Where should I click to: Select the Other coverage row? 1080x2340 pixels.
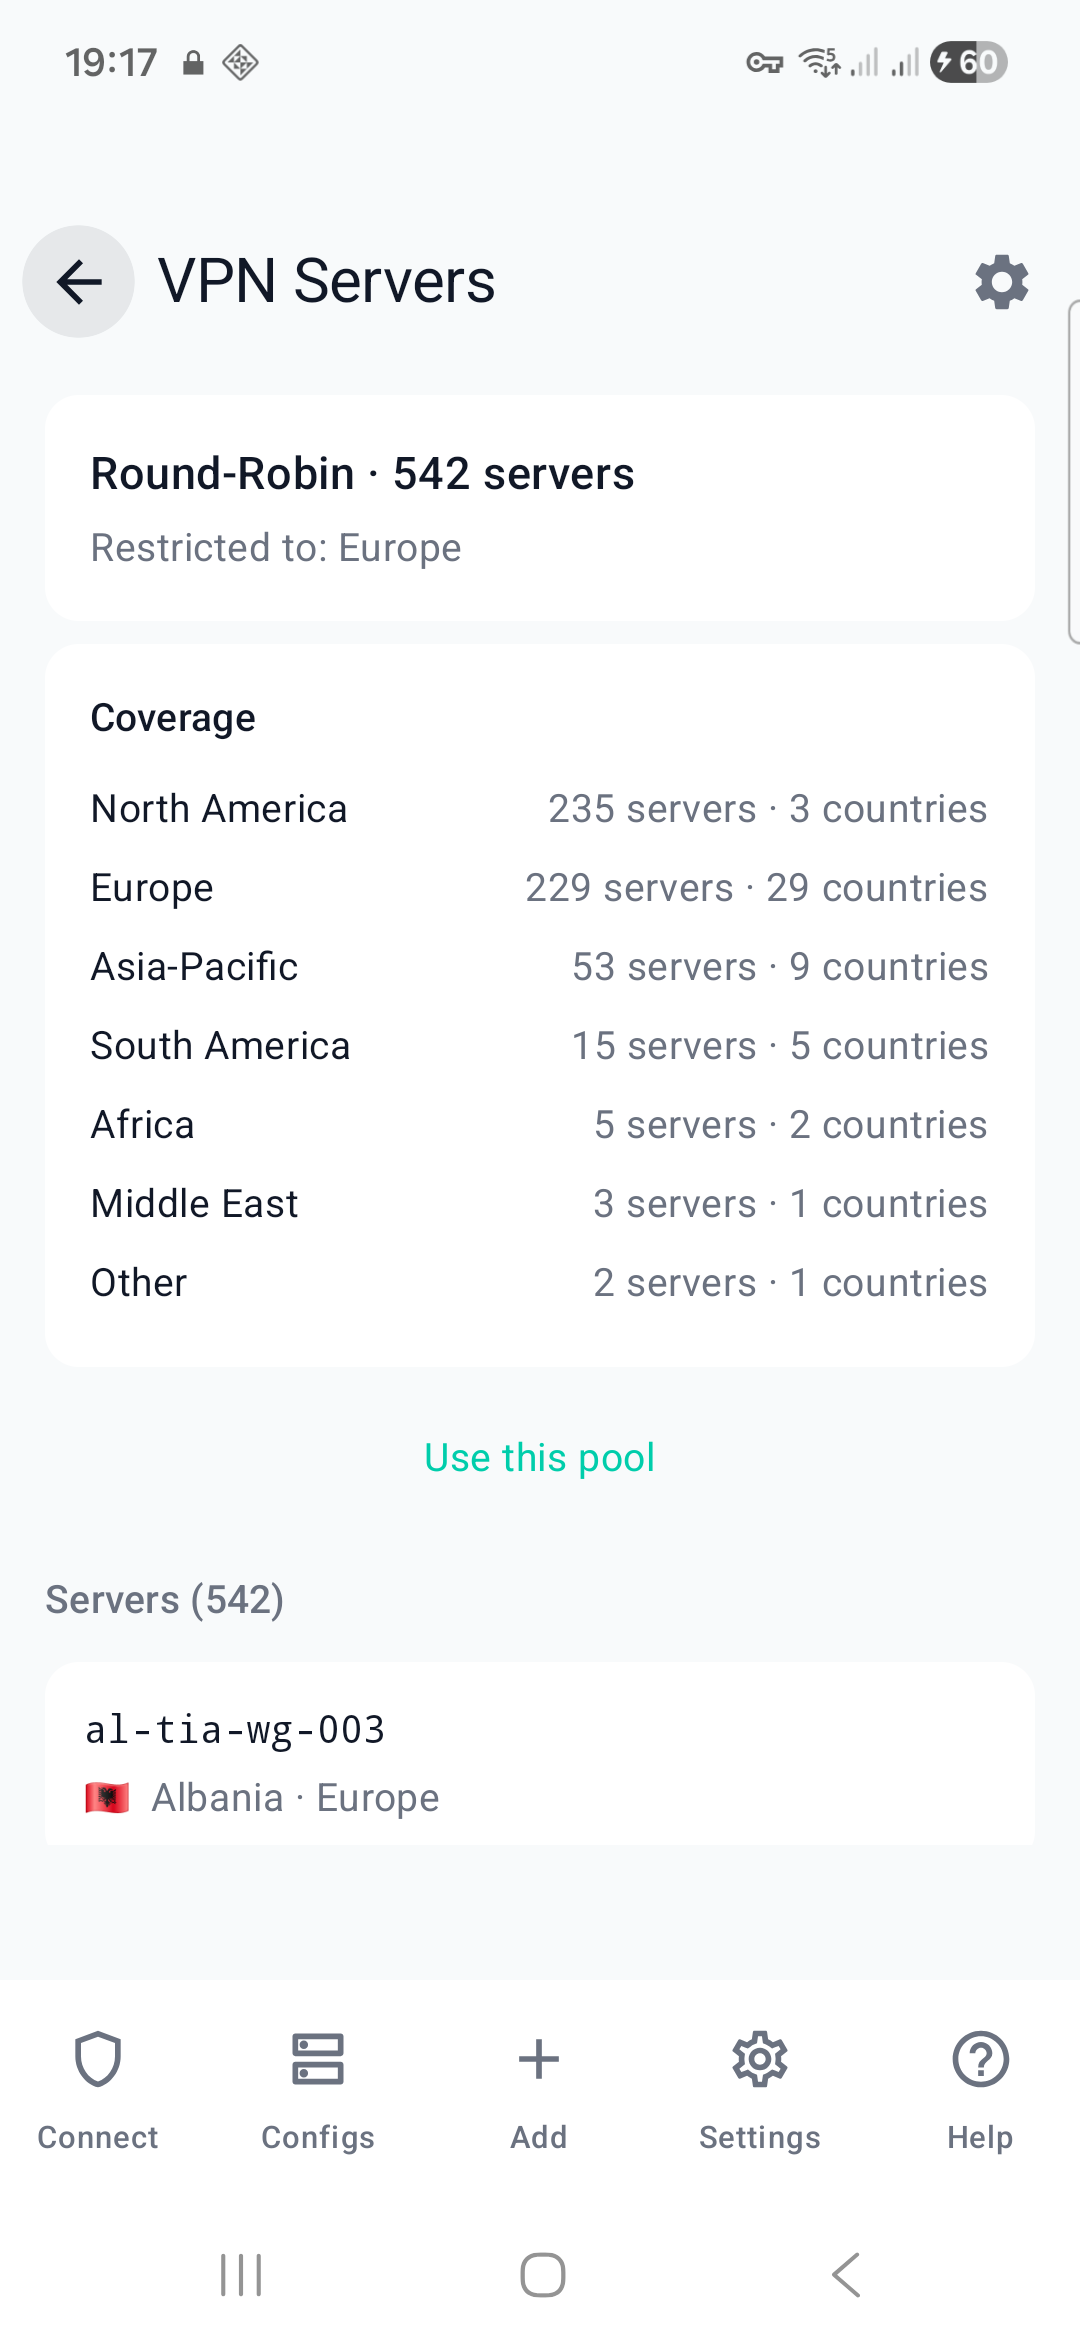[x=539, y=1283]
